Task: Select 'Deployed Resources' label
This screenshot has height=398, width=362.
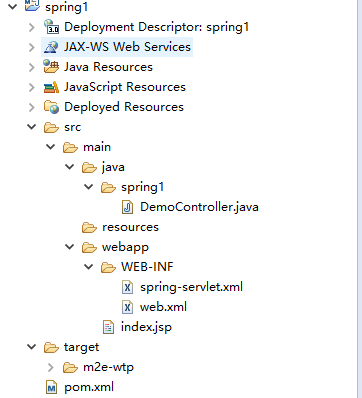Action: click(124, 107)
